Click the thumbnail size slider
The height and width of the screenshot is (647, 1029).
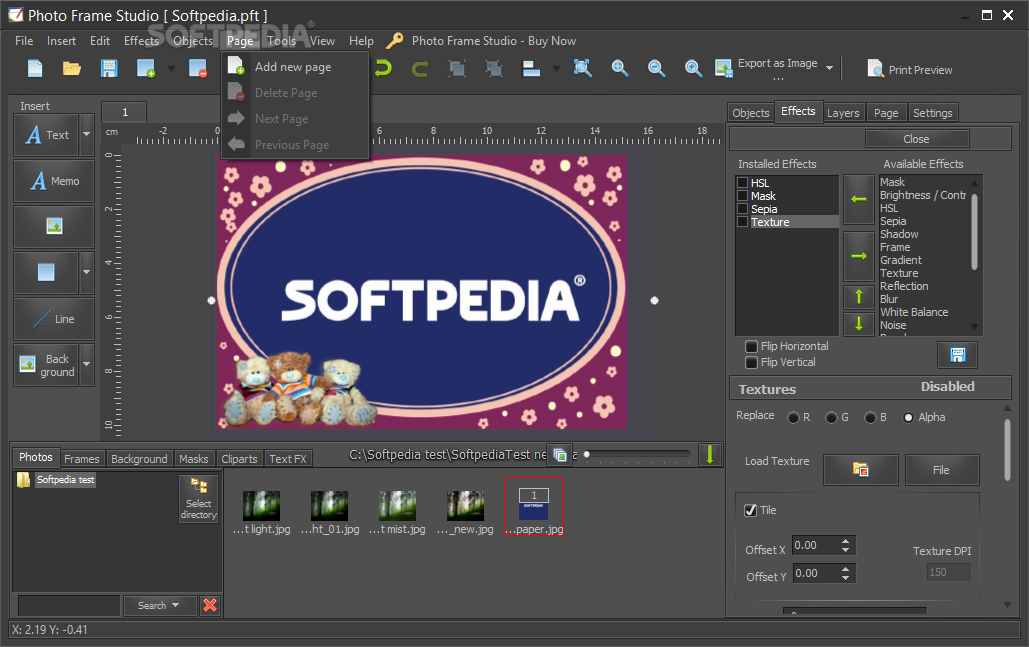tap(637, 454)
